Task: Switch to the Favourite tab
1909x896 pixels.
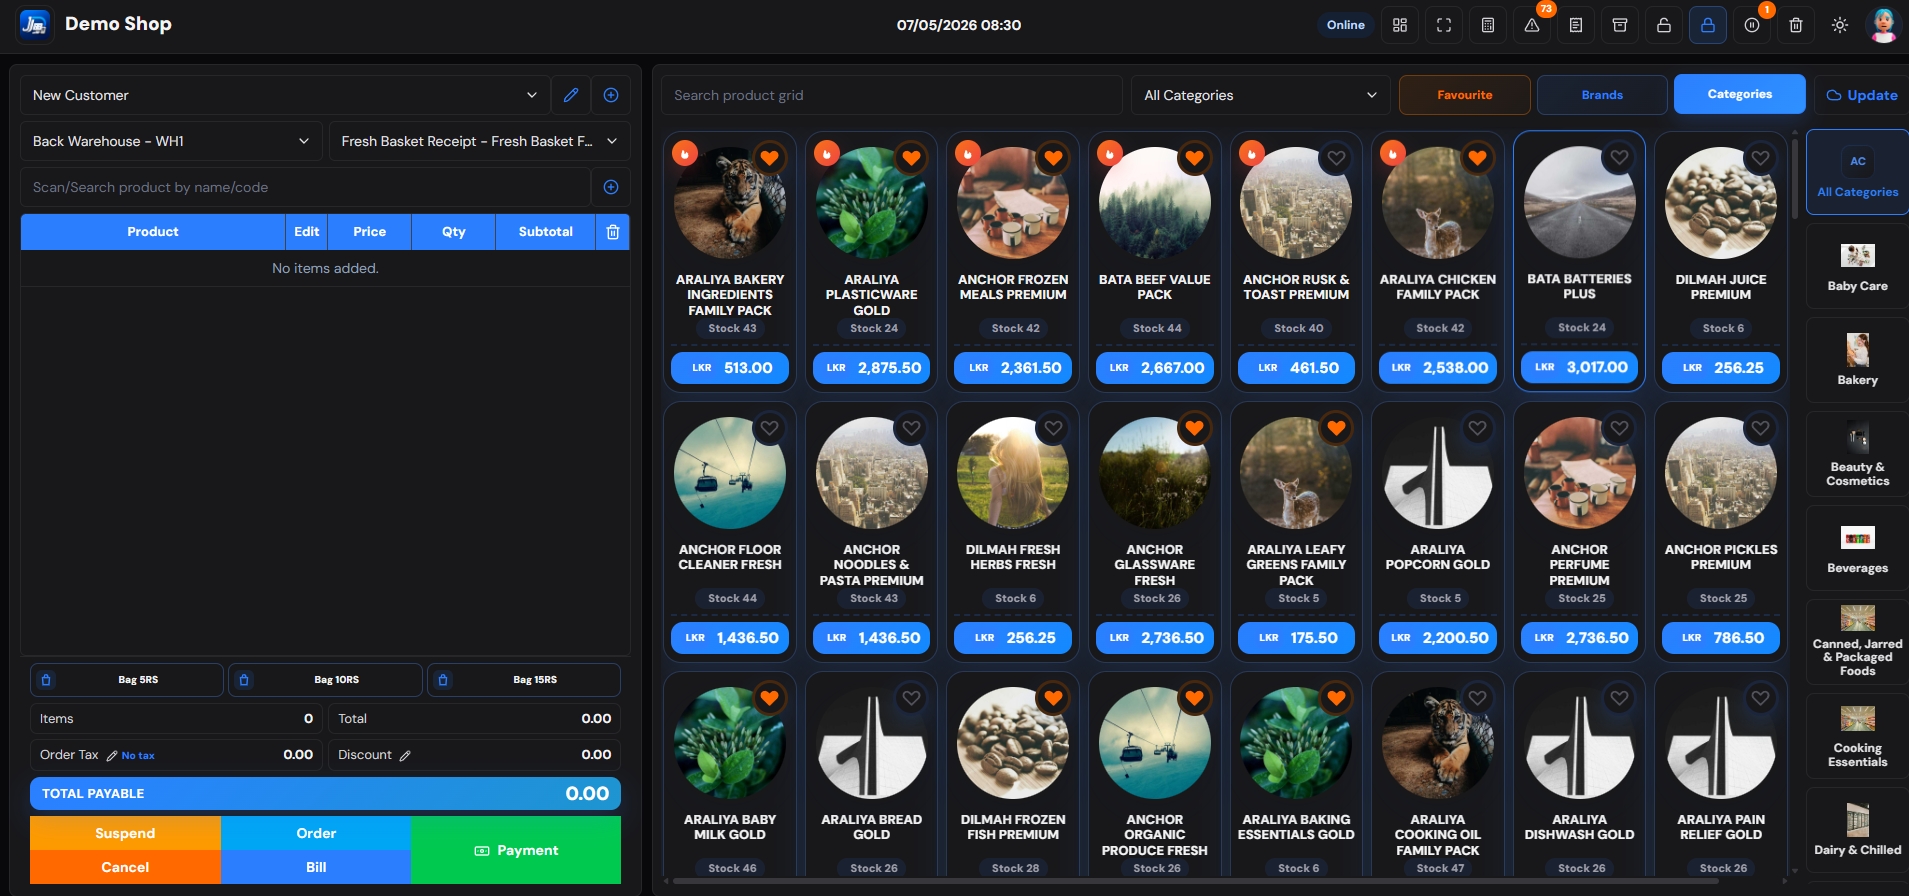Action: point(1465,95)
